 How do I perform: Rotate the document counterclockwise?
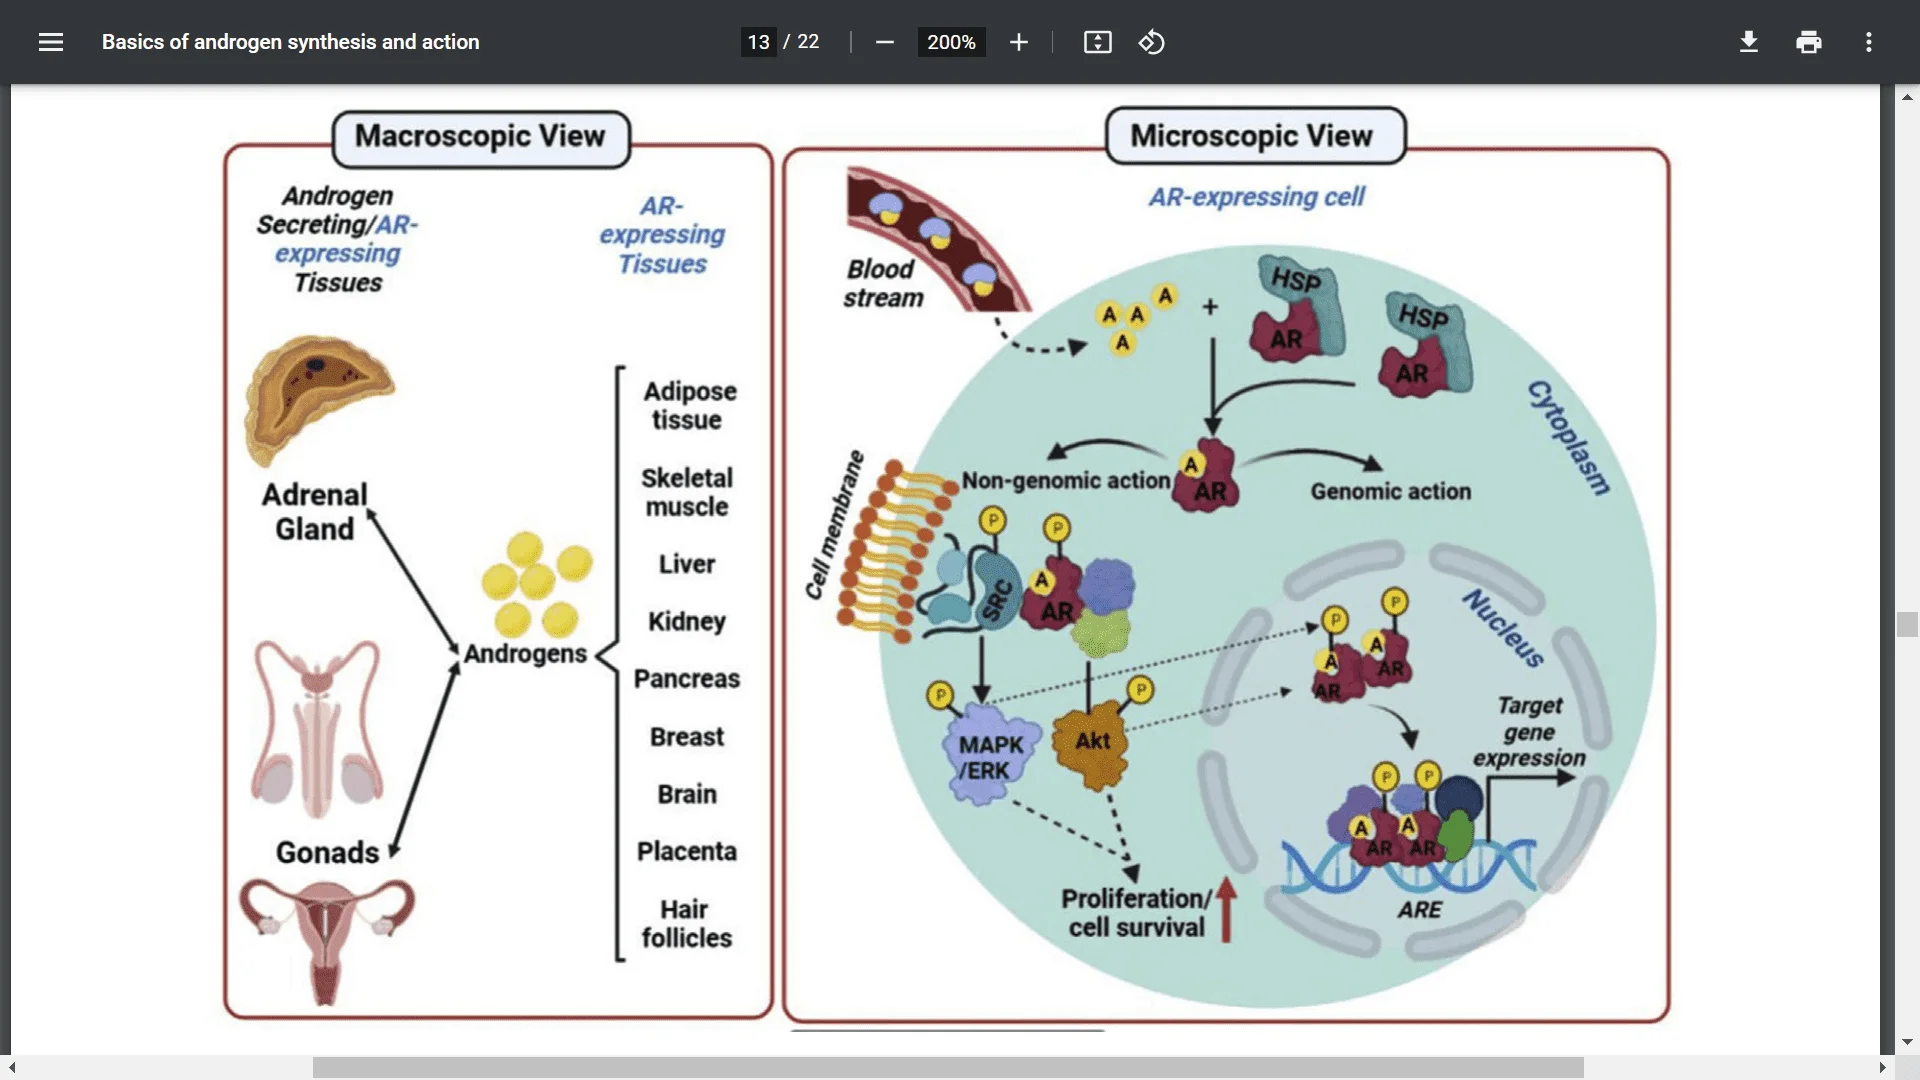1151,42
